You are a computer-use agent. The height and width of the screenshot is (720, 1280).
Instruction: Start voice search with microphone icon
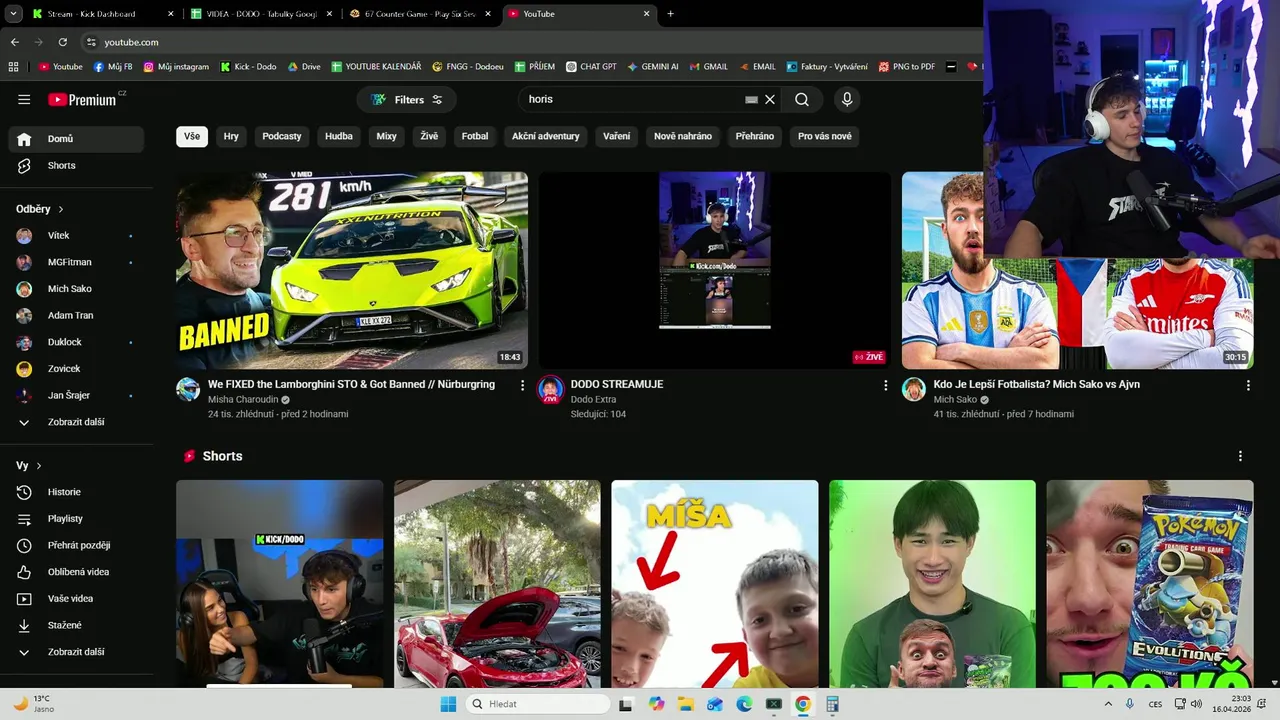[x=847, y=99]
